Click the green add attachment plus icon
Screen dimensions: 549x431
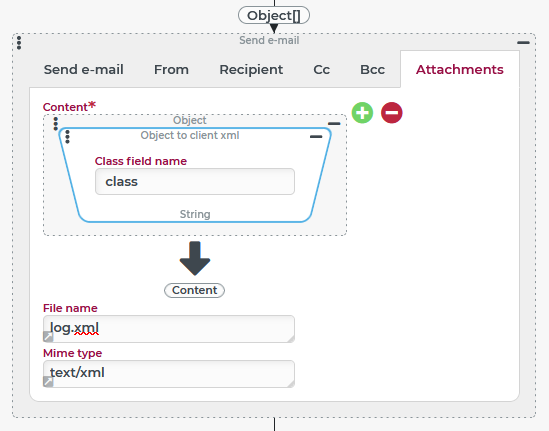point(362,113)
